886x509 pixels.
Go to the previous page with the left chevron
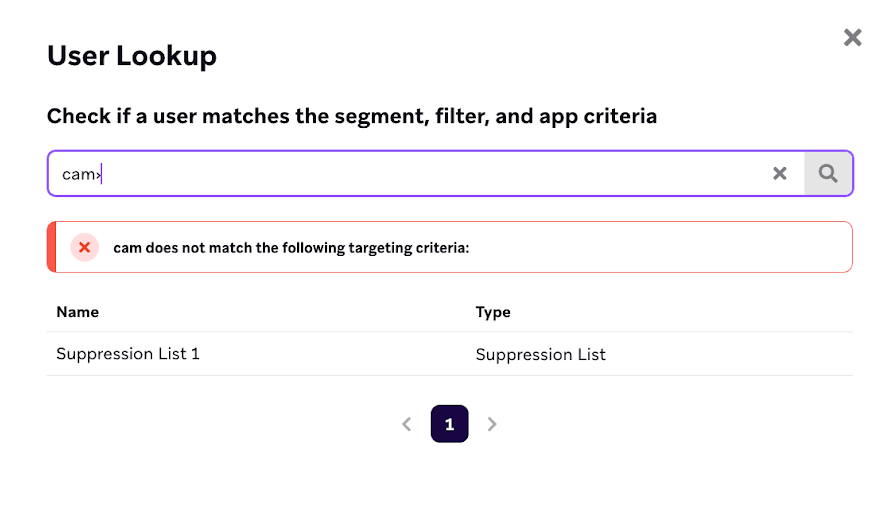(407, 424)
